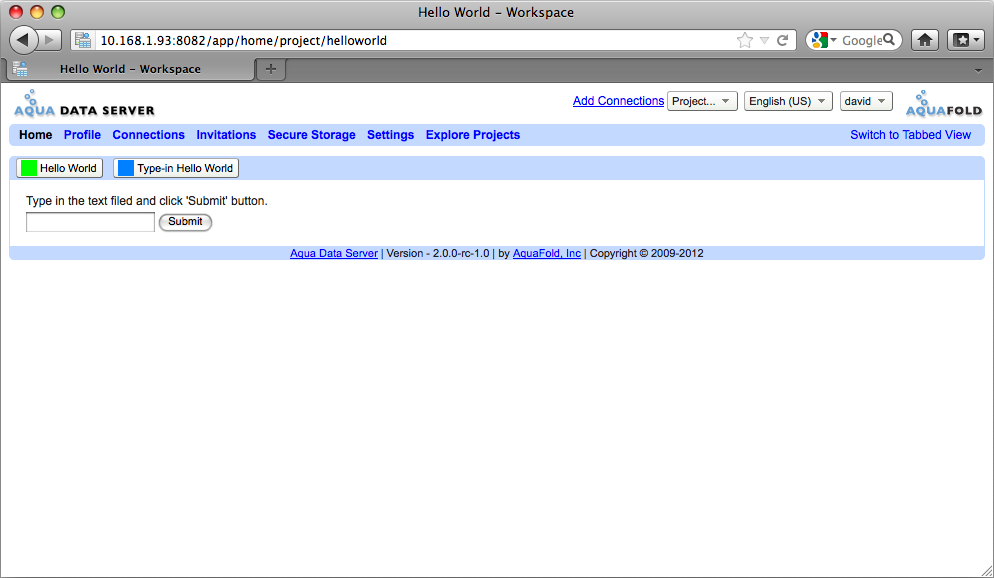Open the AquaFold, Inc footer link

(546, 254)
